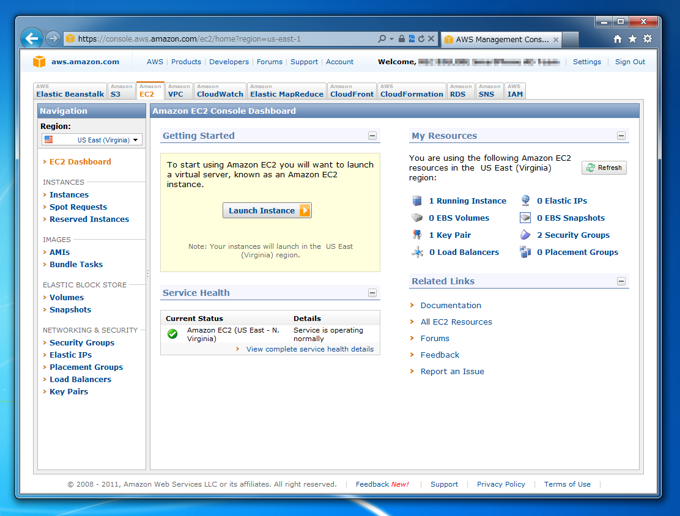Switch to the RDS tab
This screenshot has height=516, width=680.
coord(461,91)
